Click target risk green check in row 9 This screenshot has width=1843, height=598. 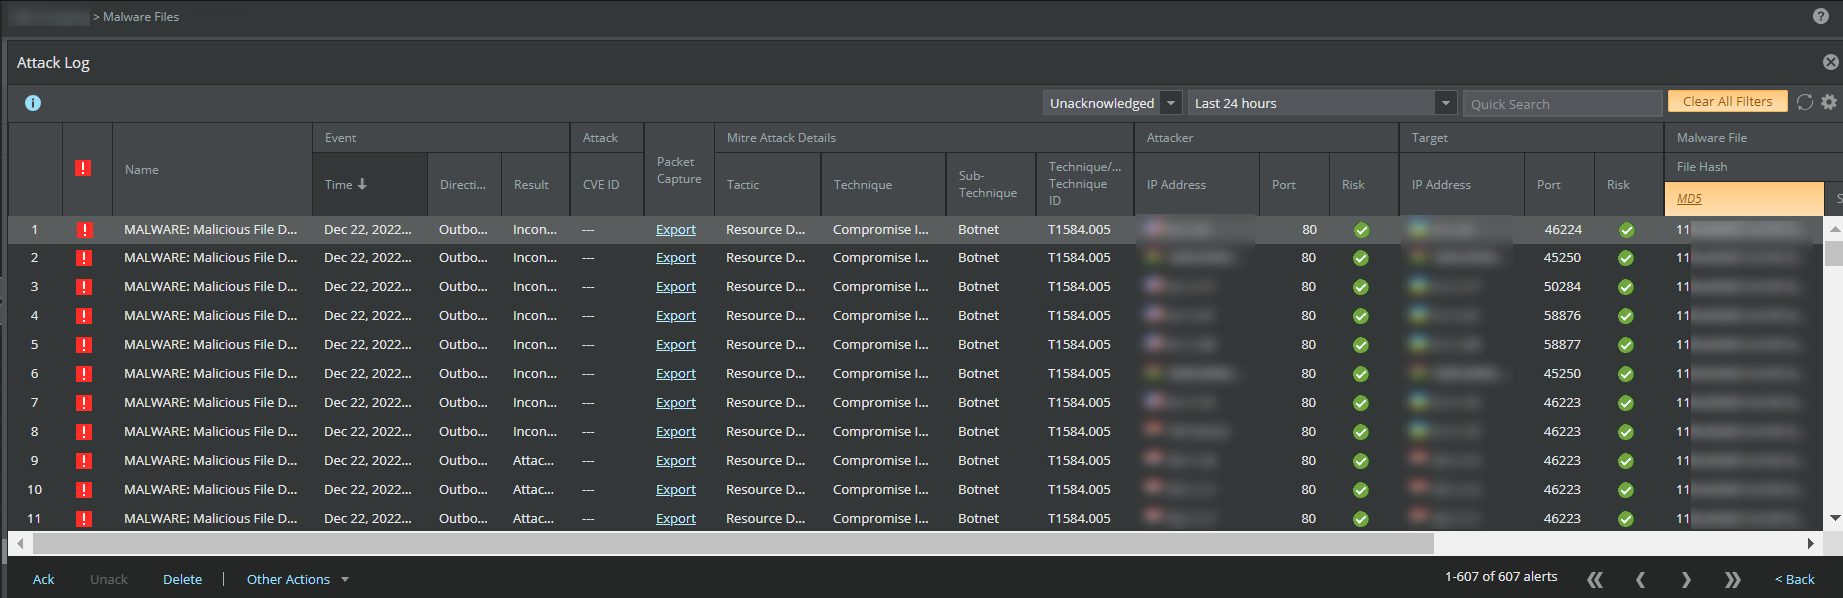point(1626,461)
